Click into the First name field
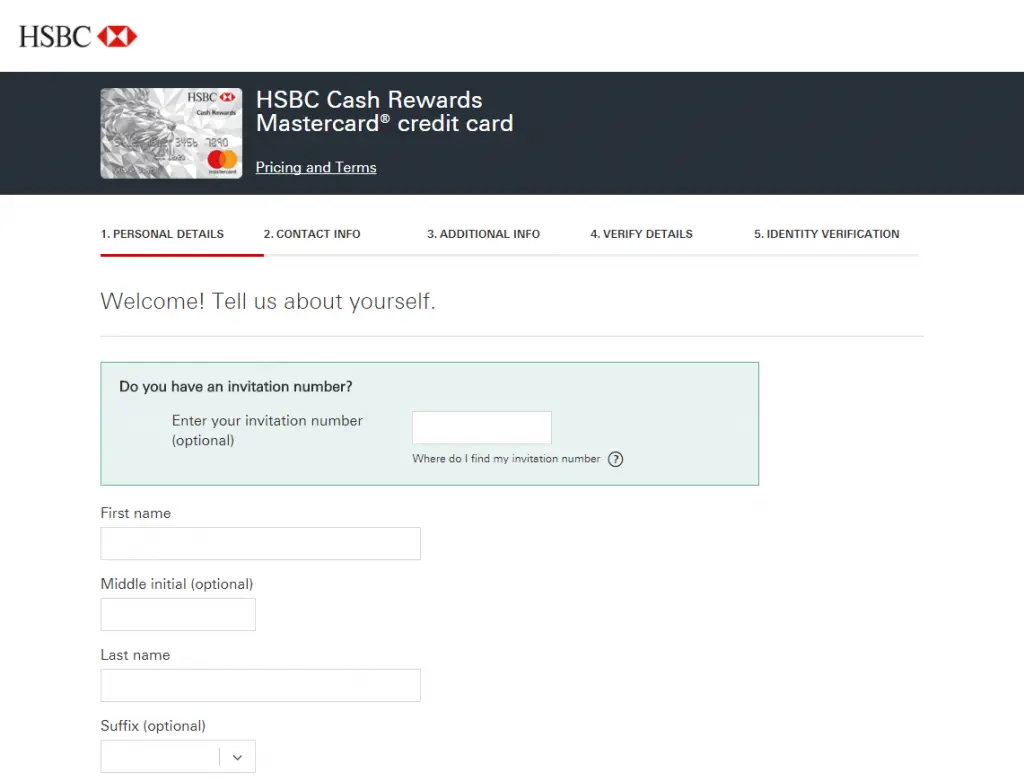 coord(260,543)
